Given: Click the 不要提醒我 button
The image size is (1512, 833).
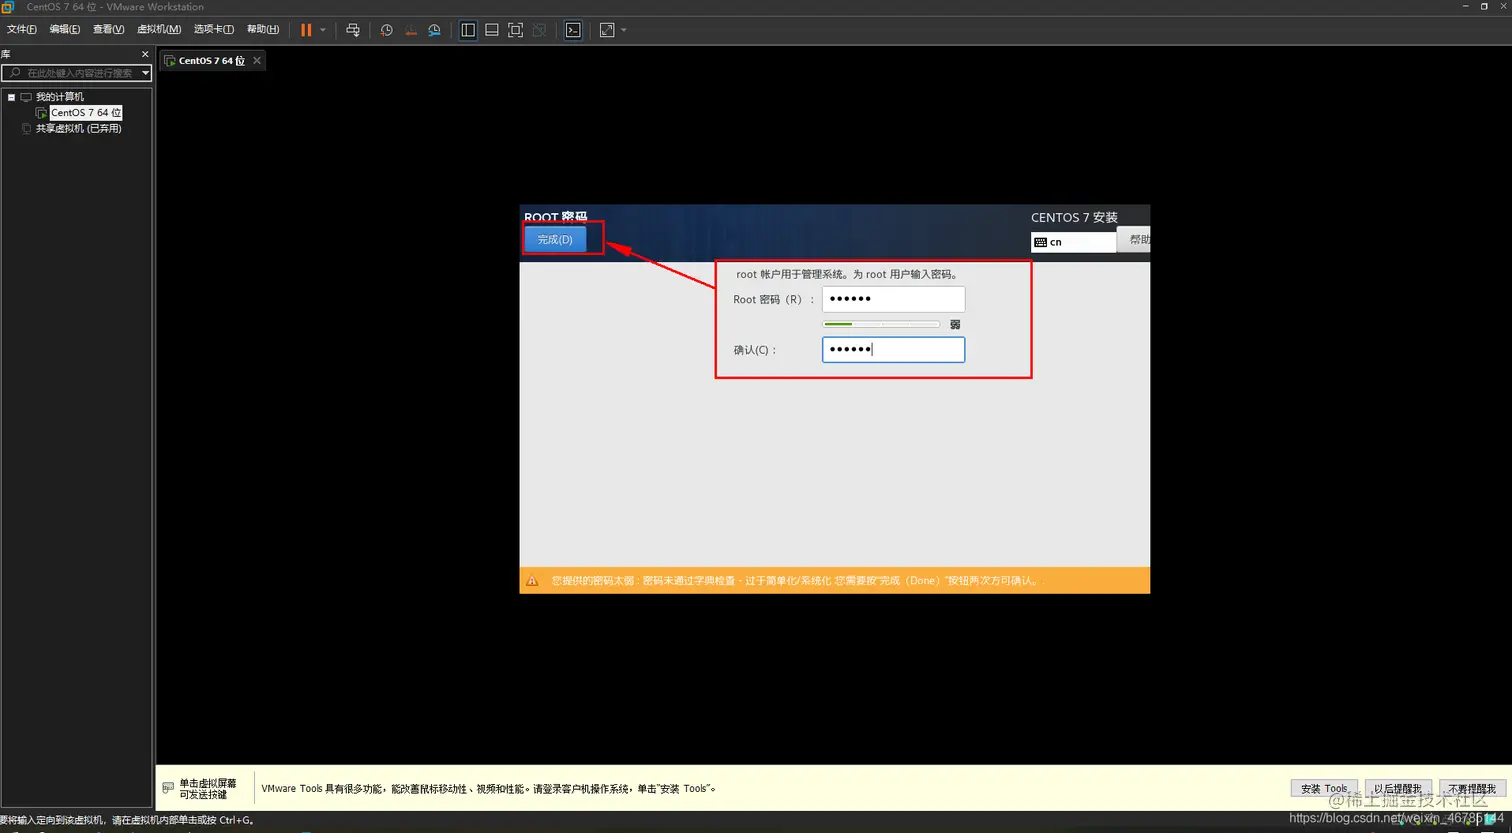Looking at the screenshot, I should (1472, 789).
